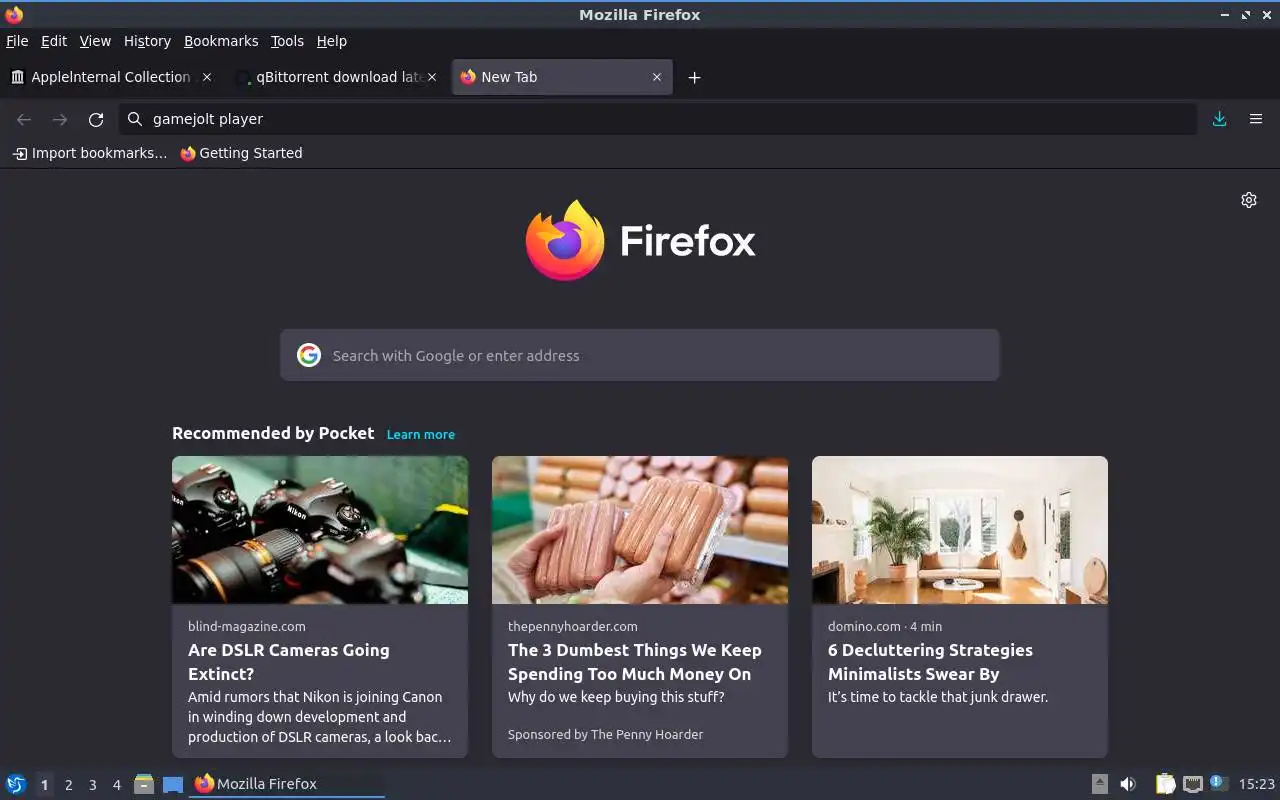The height and width of the screenshot is (800, 1280).
Task: Open the Downloads panel
Action: tap(1219, 119)
